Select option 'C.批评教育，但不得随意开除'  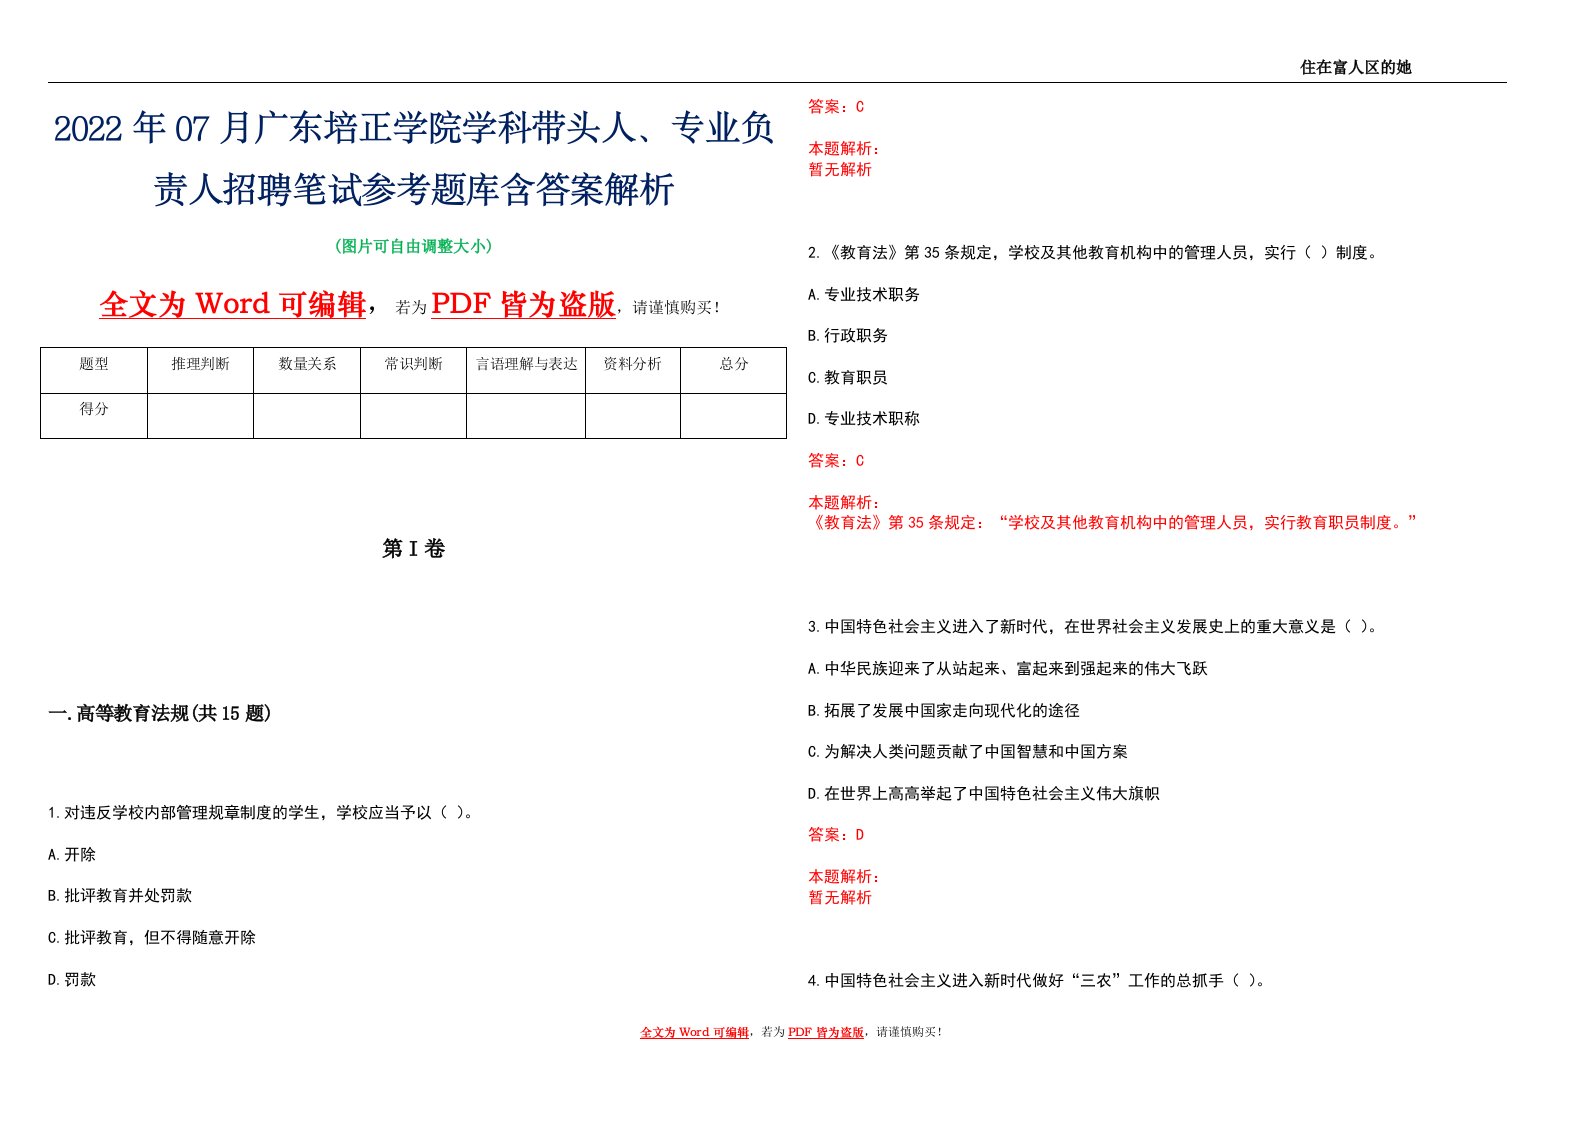(x=152, y=938)
